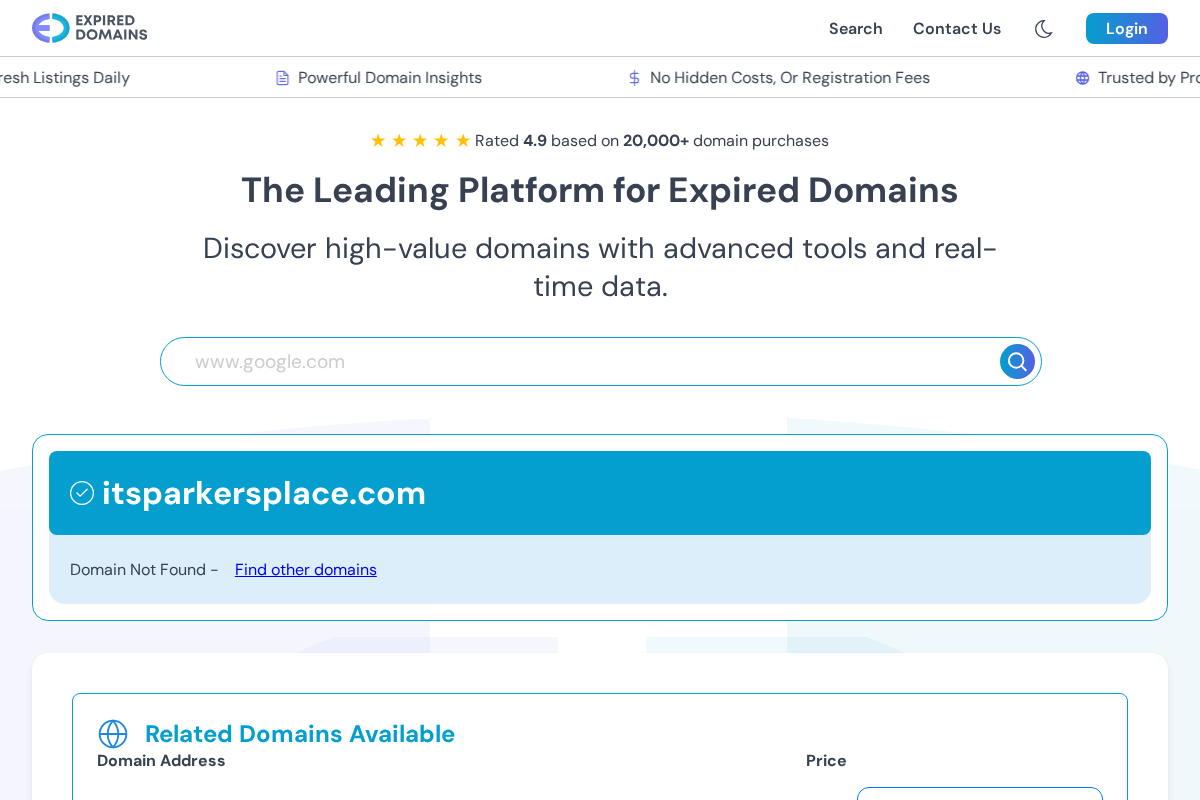The image size is (1200, 800).
Task: Click the dollar icon next to No Hidden Costs
Action: 634,77
